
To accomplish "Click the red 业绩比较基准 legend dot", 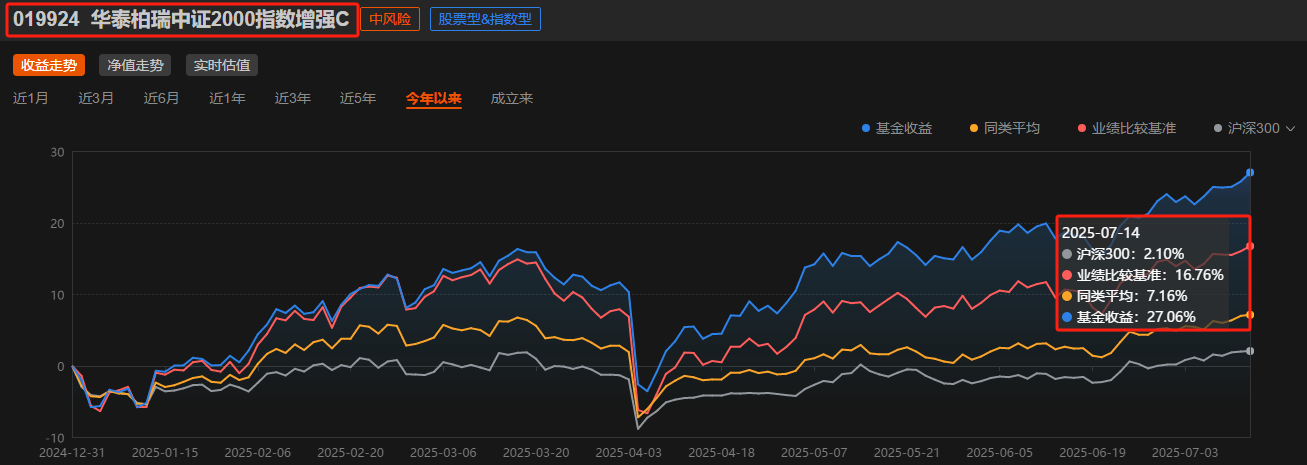I will (1083, 129).
